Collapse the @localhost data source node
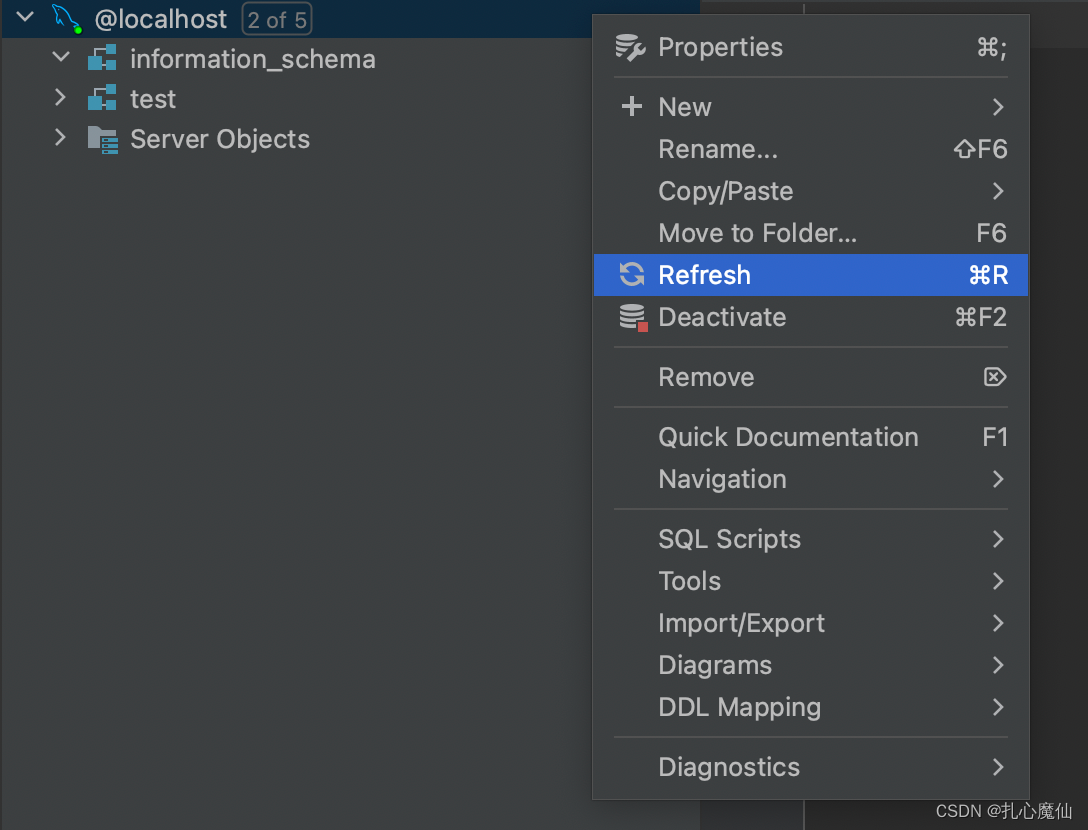Viewport: 1088px width, 830px height. point(25,17)
